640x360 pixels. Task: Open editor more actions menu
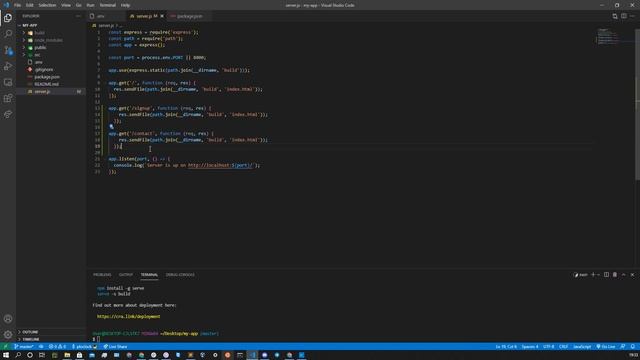[632, 16]
